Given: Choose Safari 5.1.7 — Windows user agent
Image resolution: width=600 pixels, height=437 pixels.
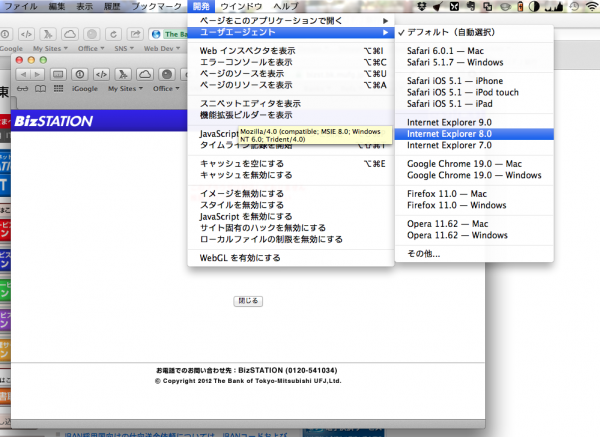Looking at the screenshot, I should click(x=474, y=62).
